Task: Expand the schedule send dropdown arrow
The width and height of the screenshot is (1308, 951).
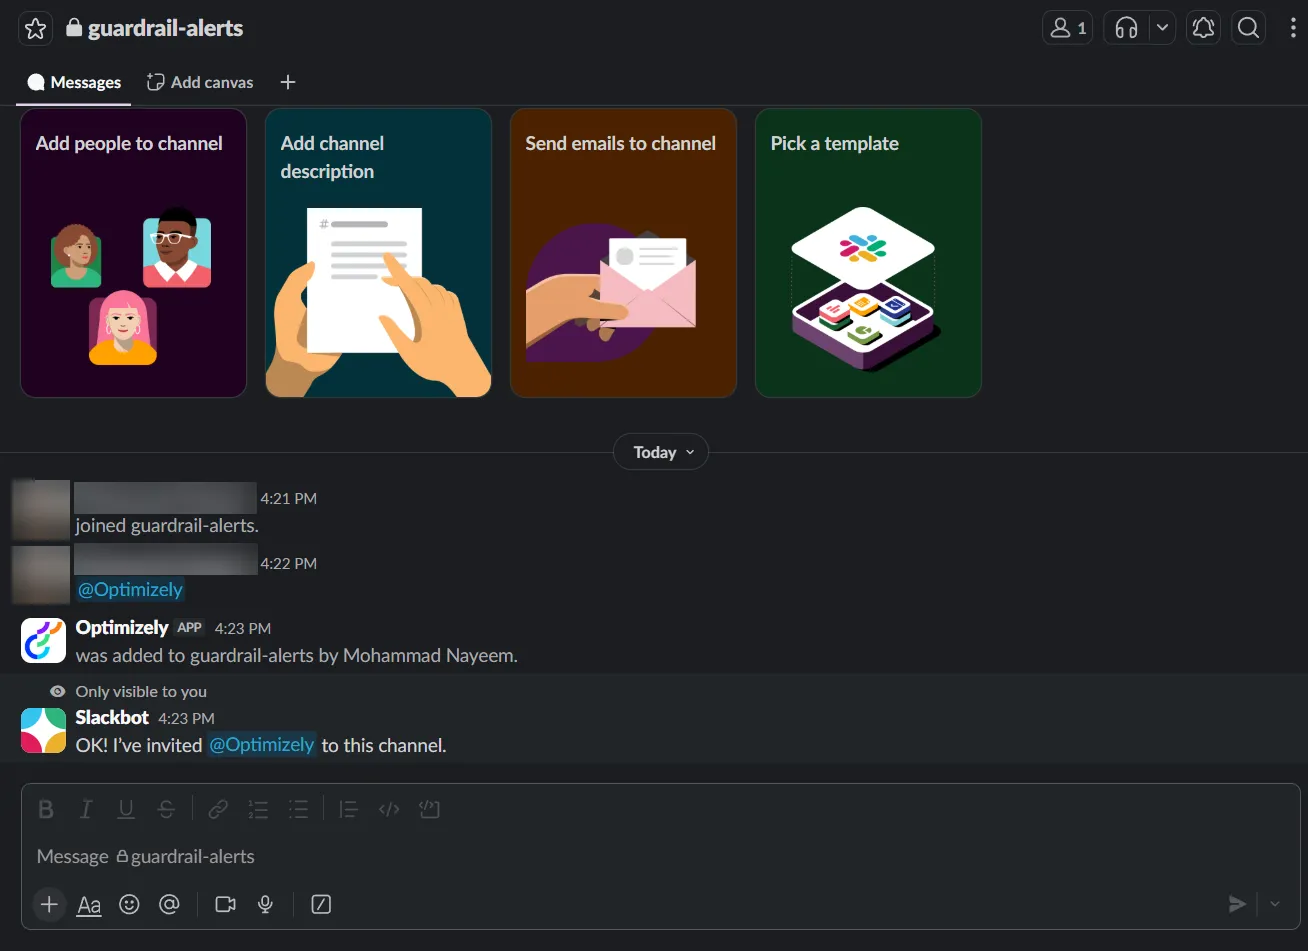Action: (x=1275, y=904)
